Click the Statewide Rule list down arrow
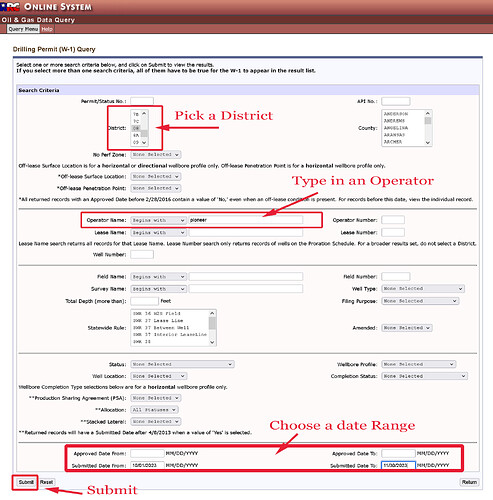The width and height of the screenshot is (493, 500). coord(212,342)
